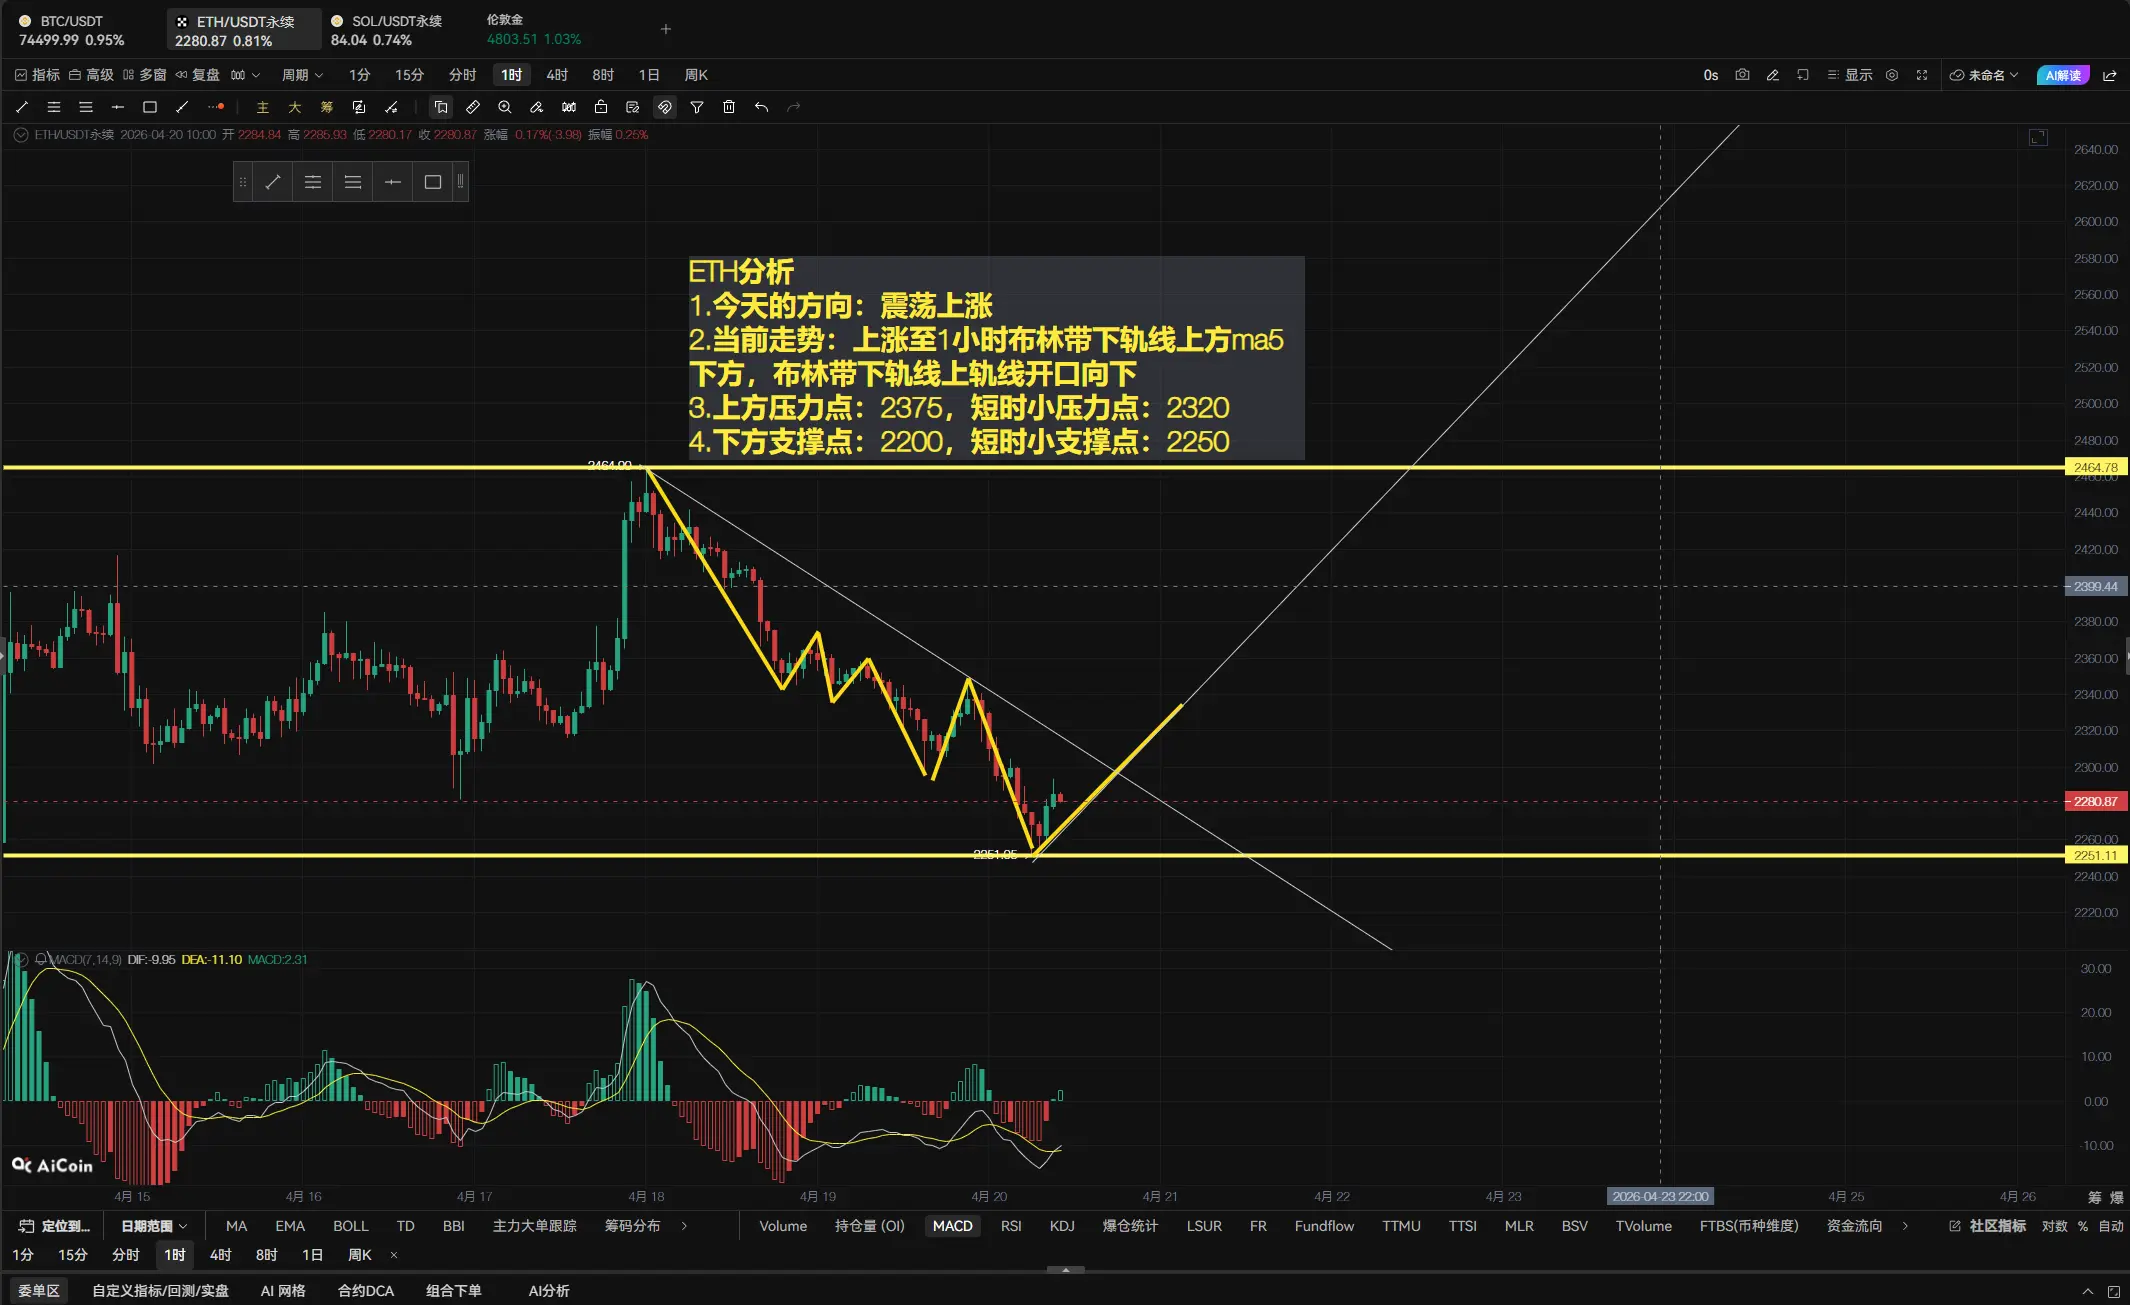Toggle the magnet snap mode icon
This screenshot has height=1305, width=2130.
[x=665, y=107]
